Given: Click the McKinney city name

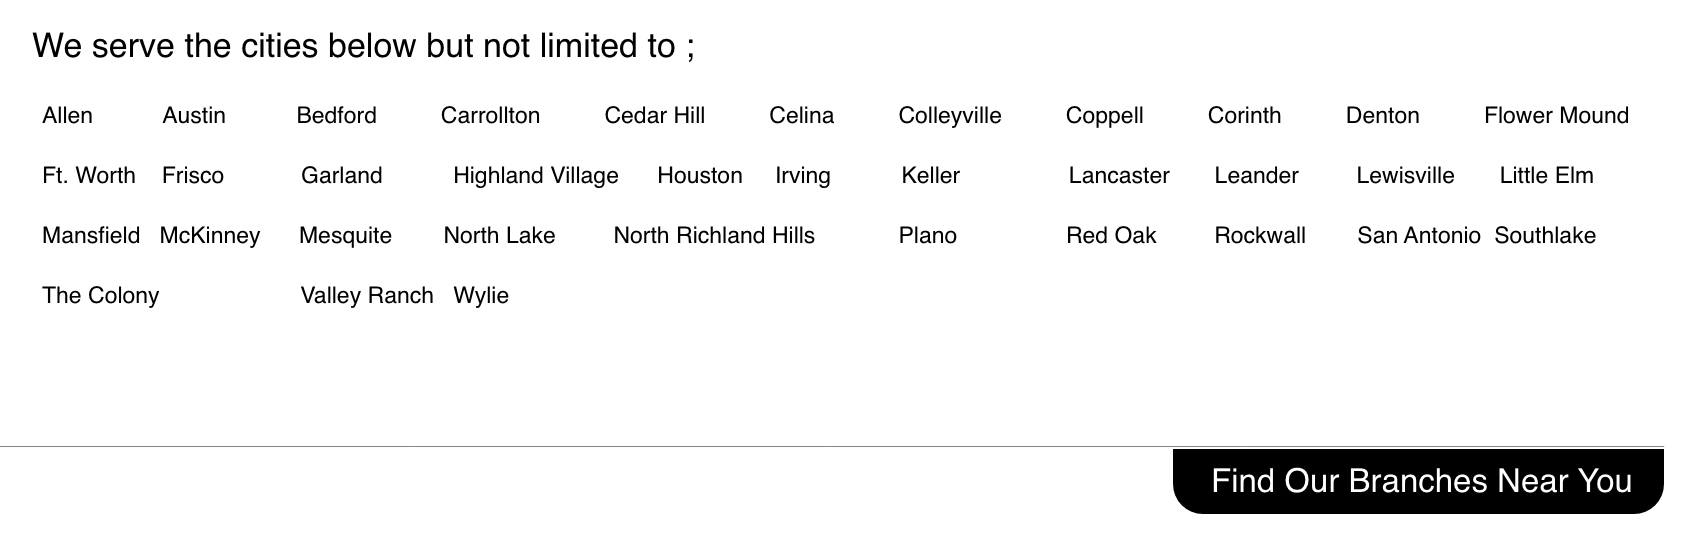Looking at the screenshot, I should coord(209,236).
